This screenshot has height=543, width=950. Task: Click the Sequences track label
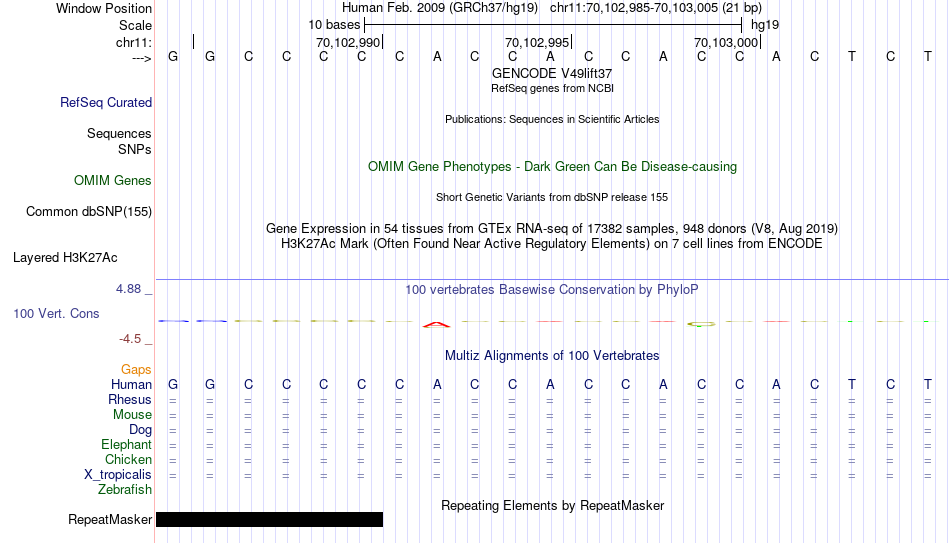pos(119,133)
